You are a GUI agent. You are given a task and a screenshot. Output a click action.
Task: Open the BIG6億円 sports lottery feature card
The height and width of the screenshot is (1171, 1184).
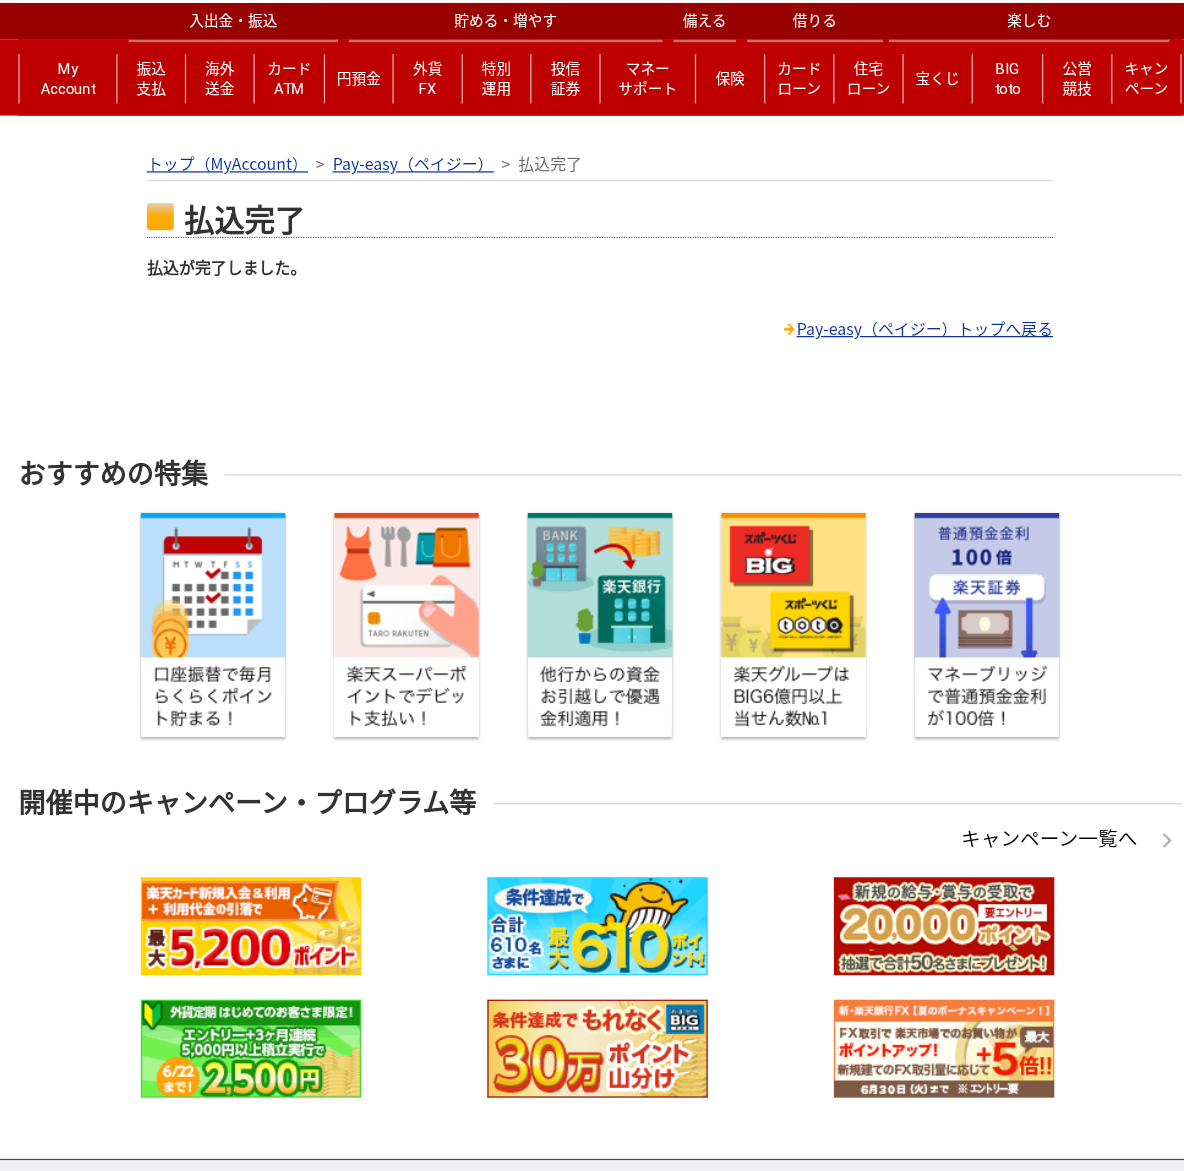[x=793, y=625]
